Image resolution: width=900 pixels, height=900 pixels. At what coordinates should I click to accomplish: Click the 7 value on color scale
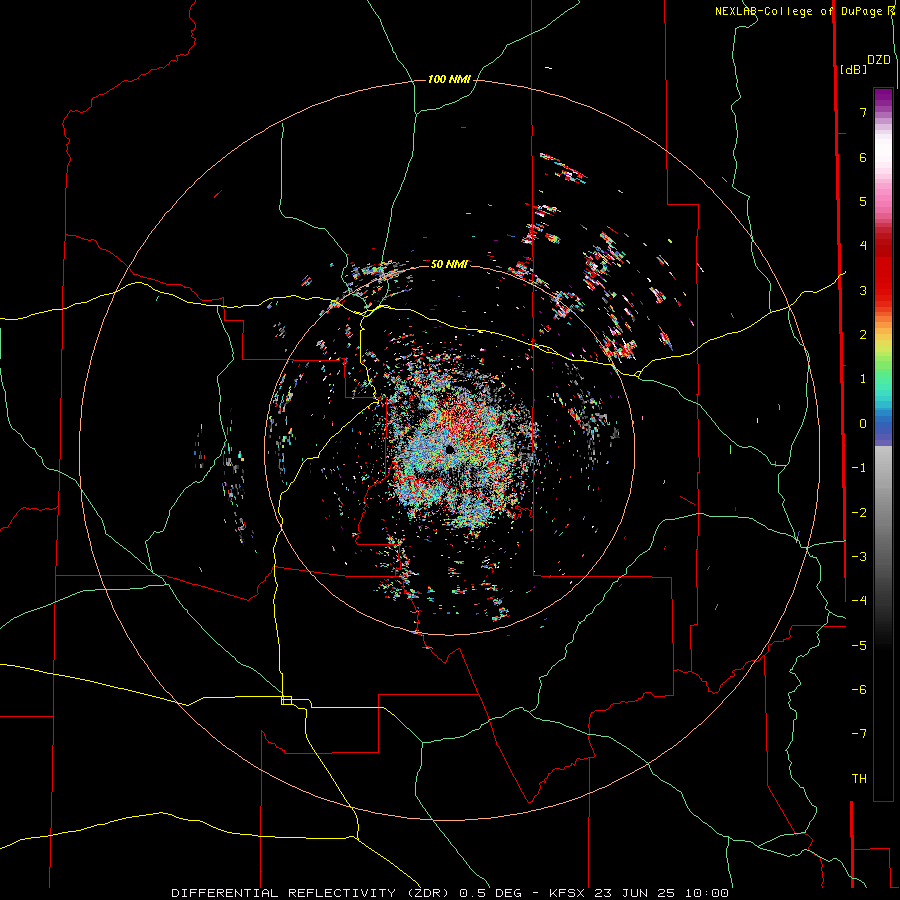[863, 112]
